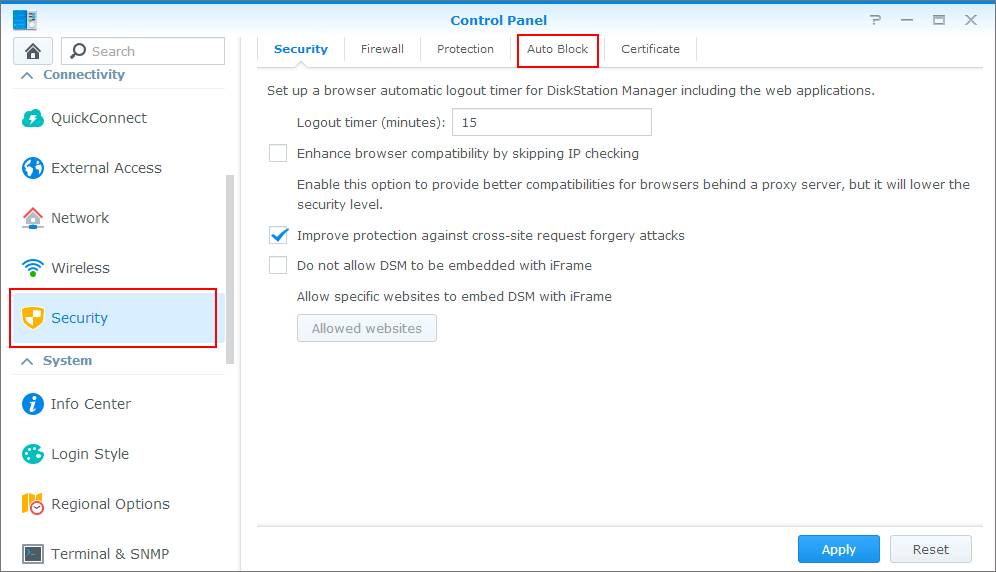Open the Network house icon

32,218
